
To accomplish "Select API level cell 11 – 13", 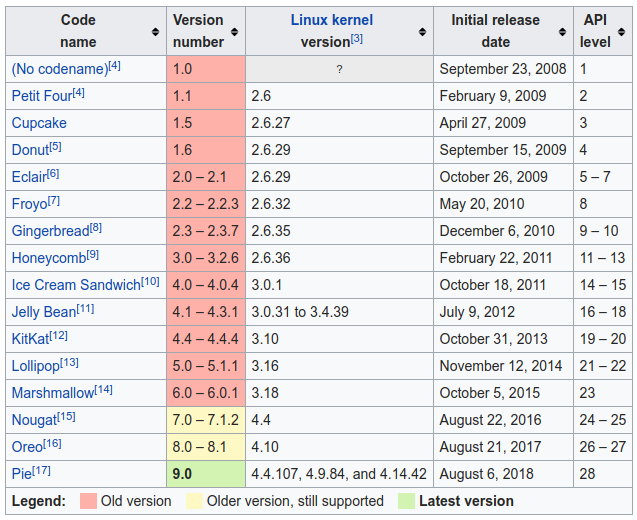I will [603, 258].
